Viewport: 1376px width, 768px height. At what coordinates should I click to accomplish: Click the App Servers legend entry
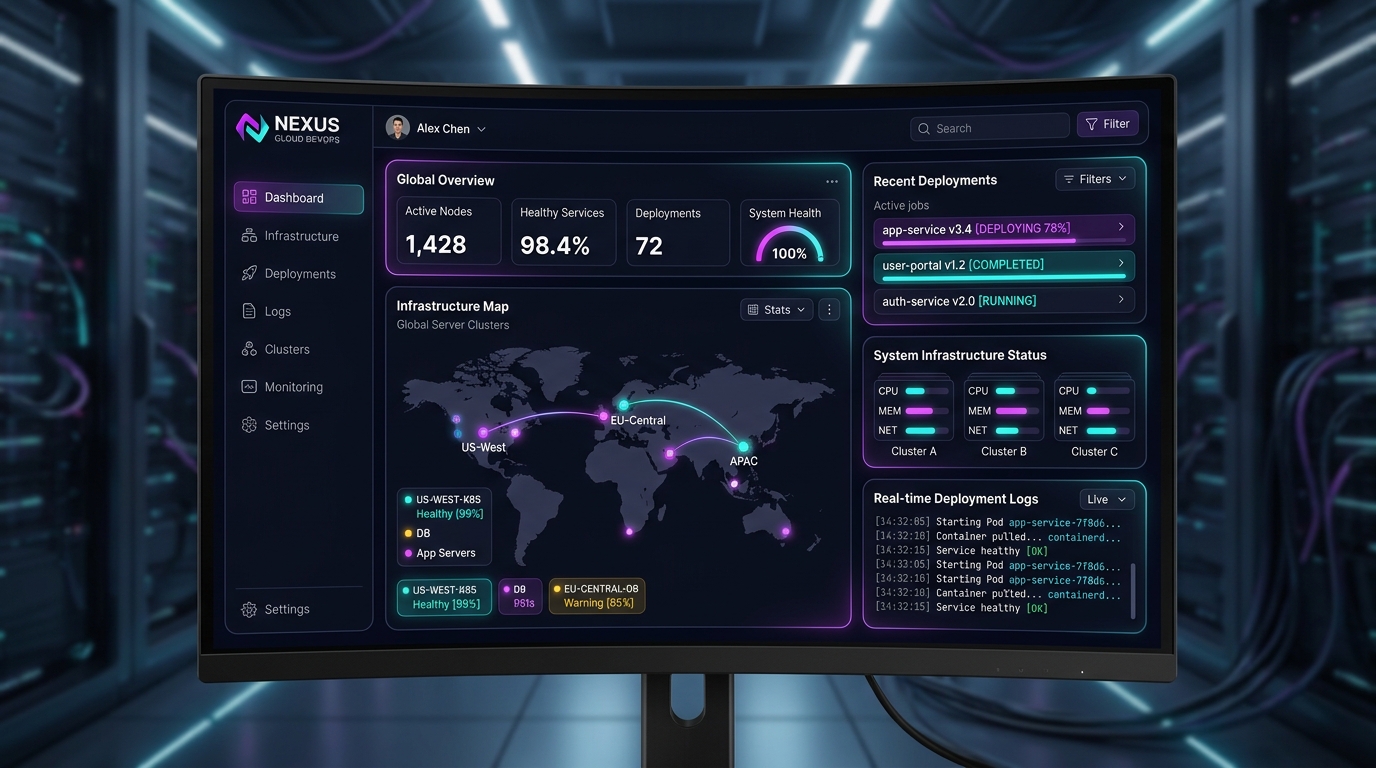440,553
